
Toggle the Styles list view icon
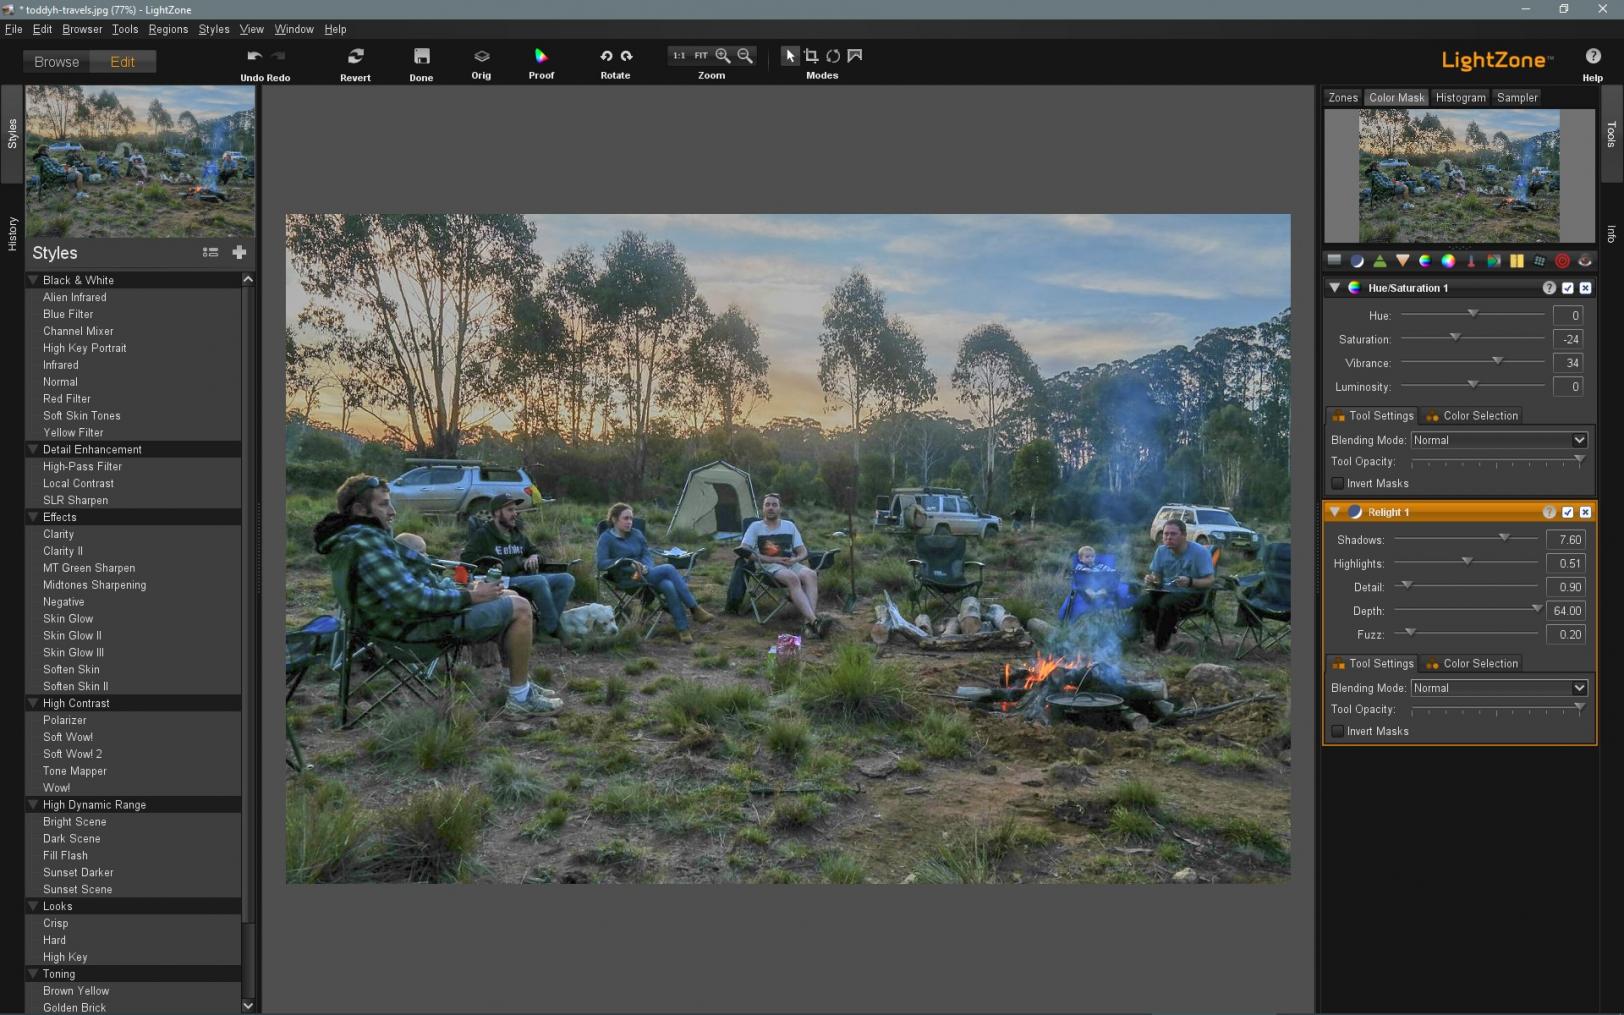210,253
